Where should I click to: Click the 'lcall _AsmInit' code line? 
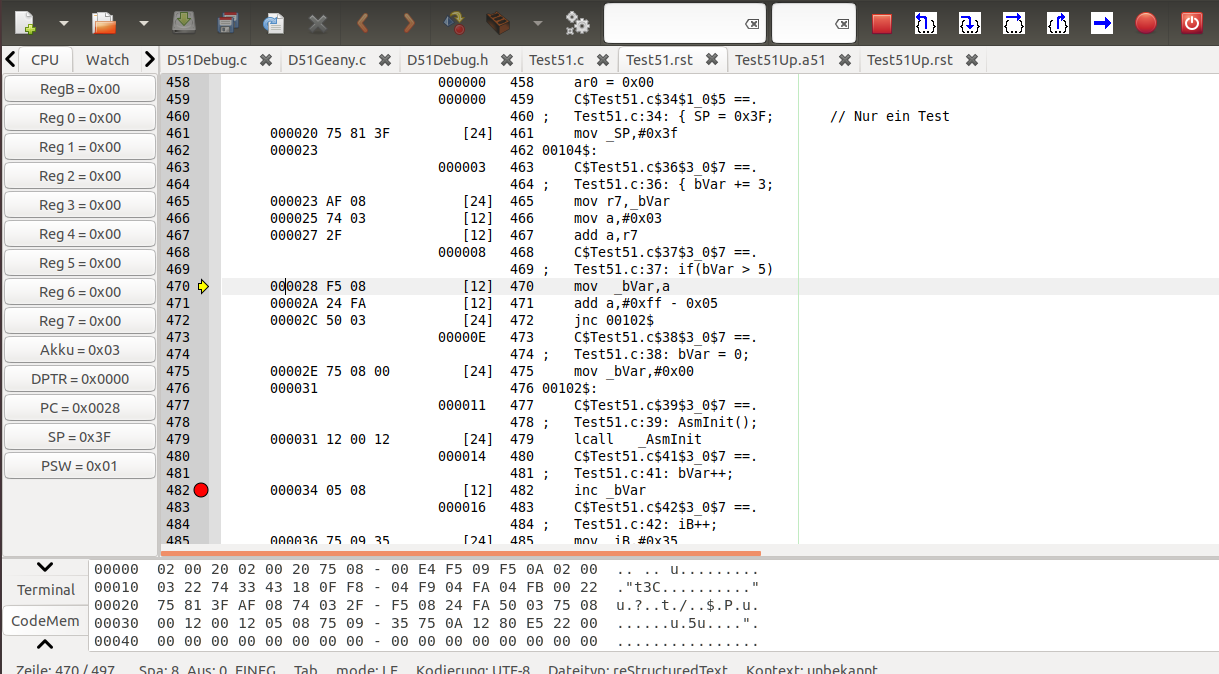click(638, 439)
